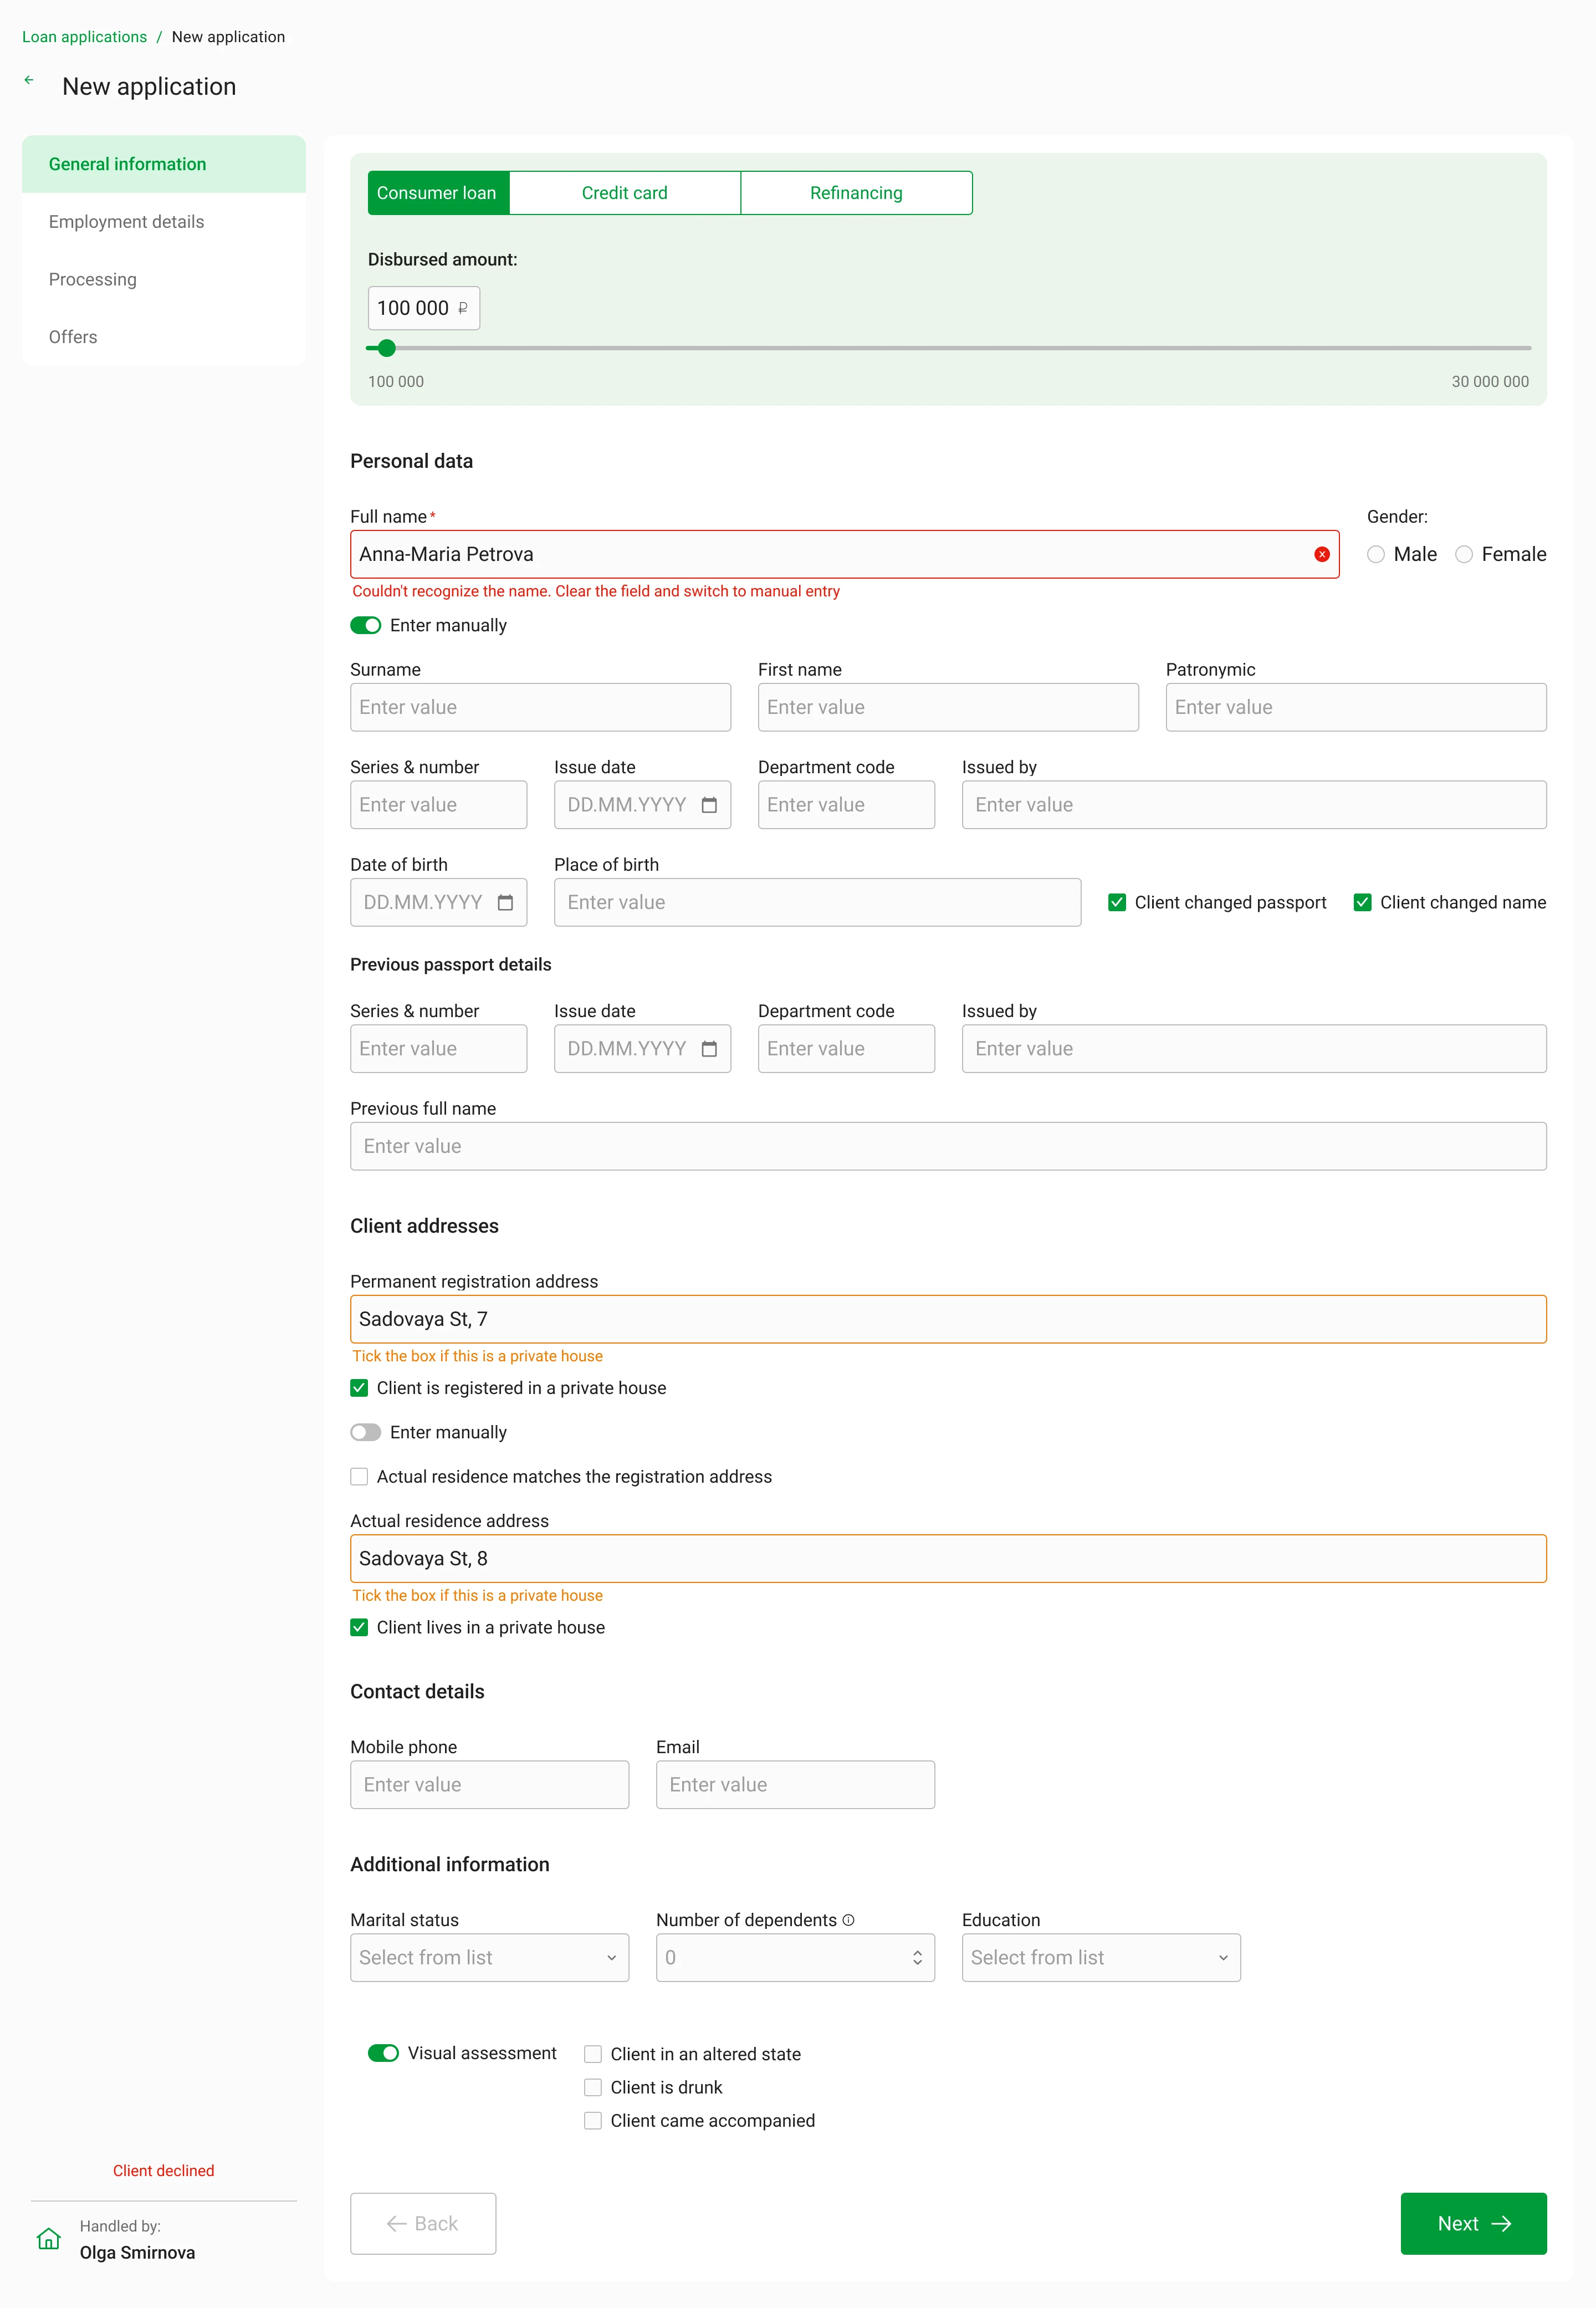Click previous passport Issued by field
This screenshot has width=1596, height=2308.
point(1254,1049)
